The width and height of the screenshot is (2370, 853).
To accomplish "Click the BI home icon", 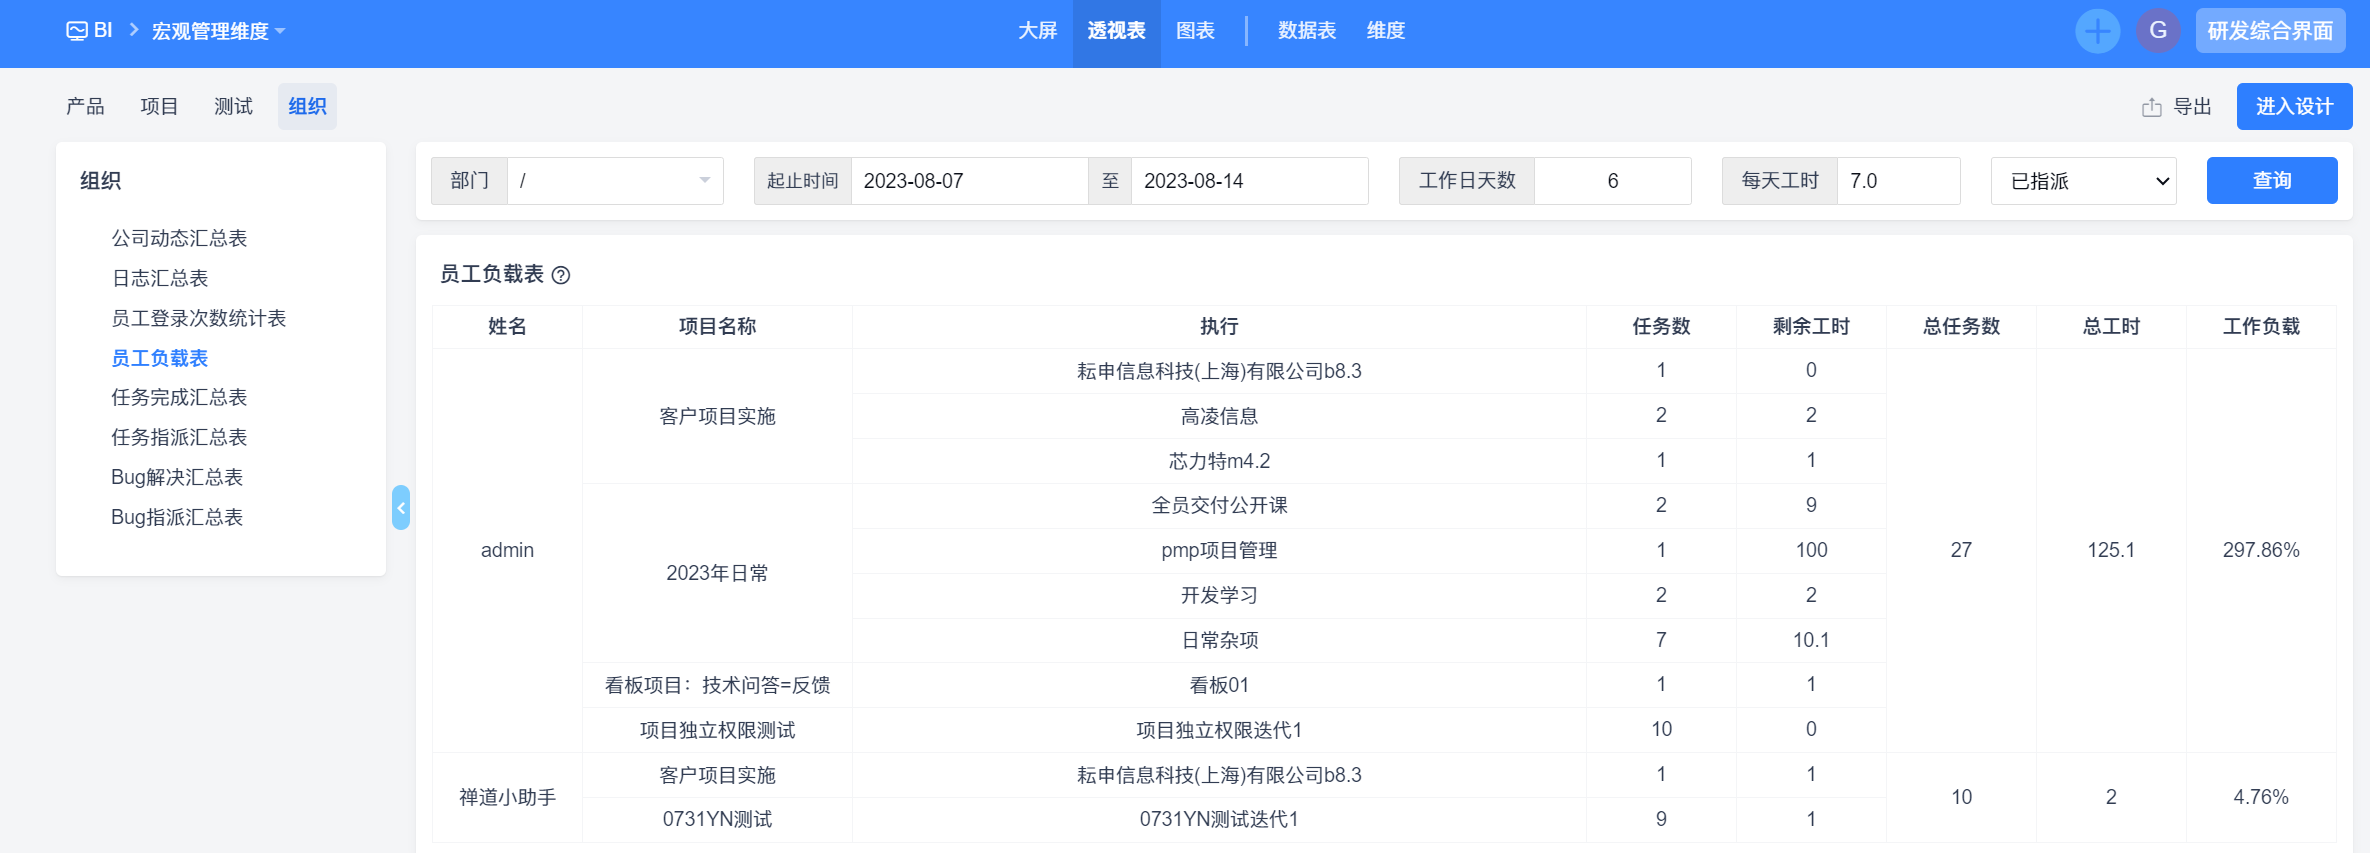I will point(77,31).
